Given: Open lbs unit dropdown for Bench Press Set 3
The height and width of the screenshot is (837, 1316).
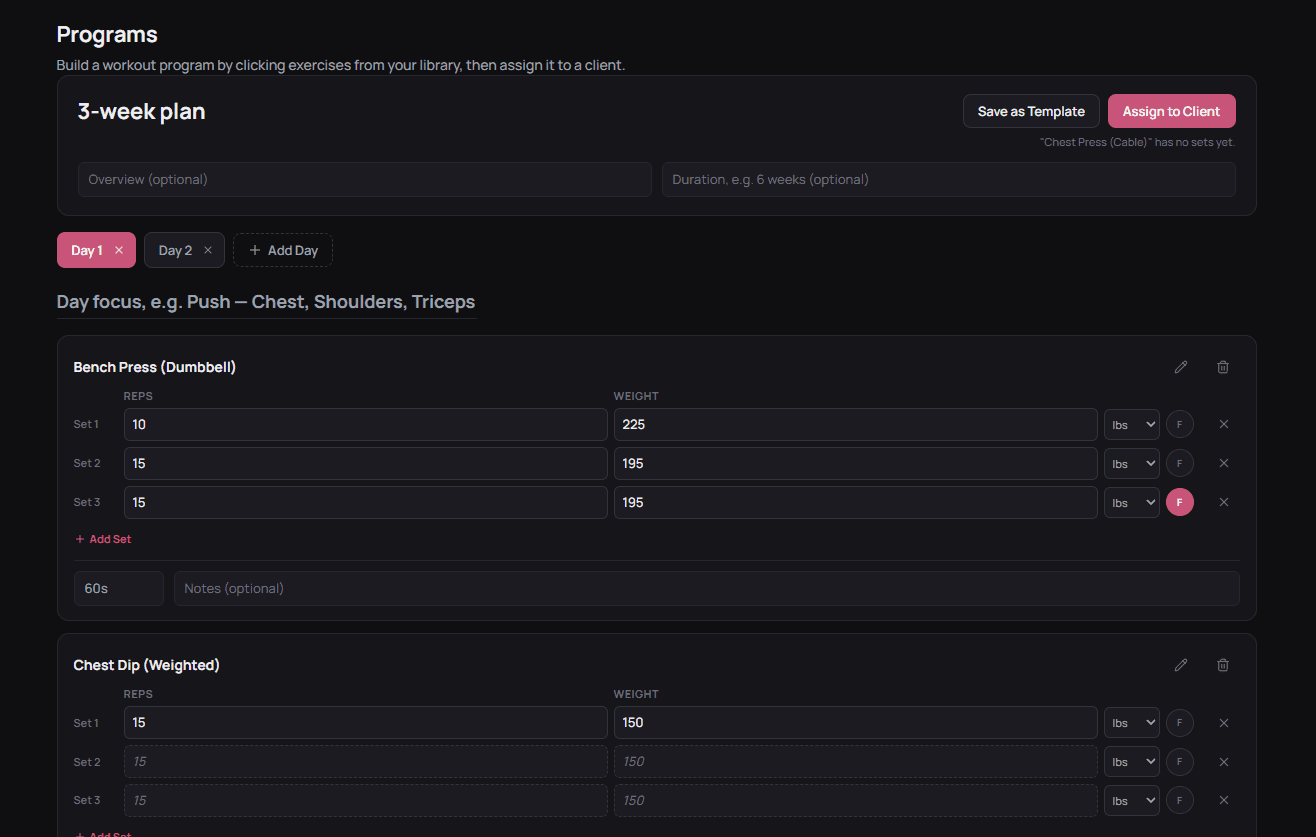Looking at the screenshot, I should coord(1132,502).
